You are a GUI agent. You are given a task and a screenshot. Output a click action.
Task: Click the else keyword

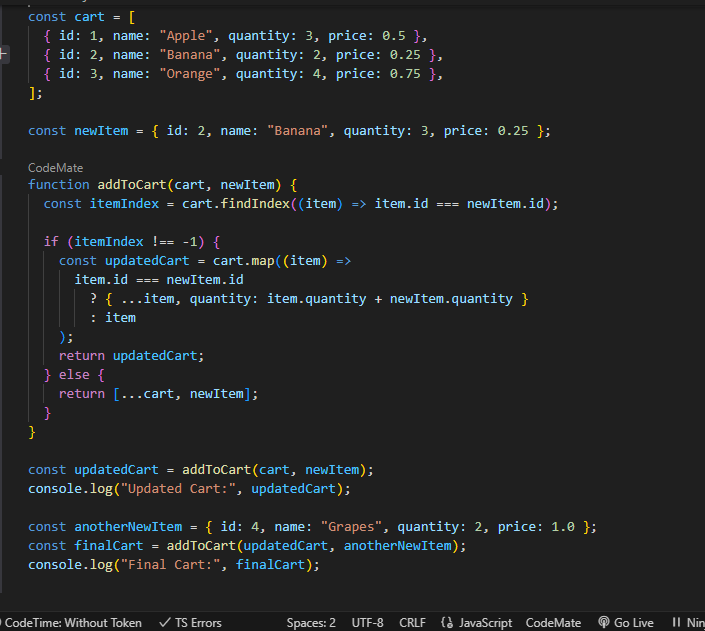point(74,375)
